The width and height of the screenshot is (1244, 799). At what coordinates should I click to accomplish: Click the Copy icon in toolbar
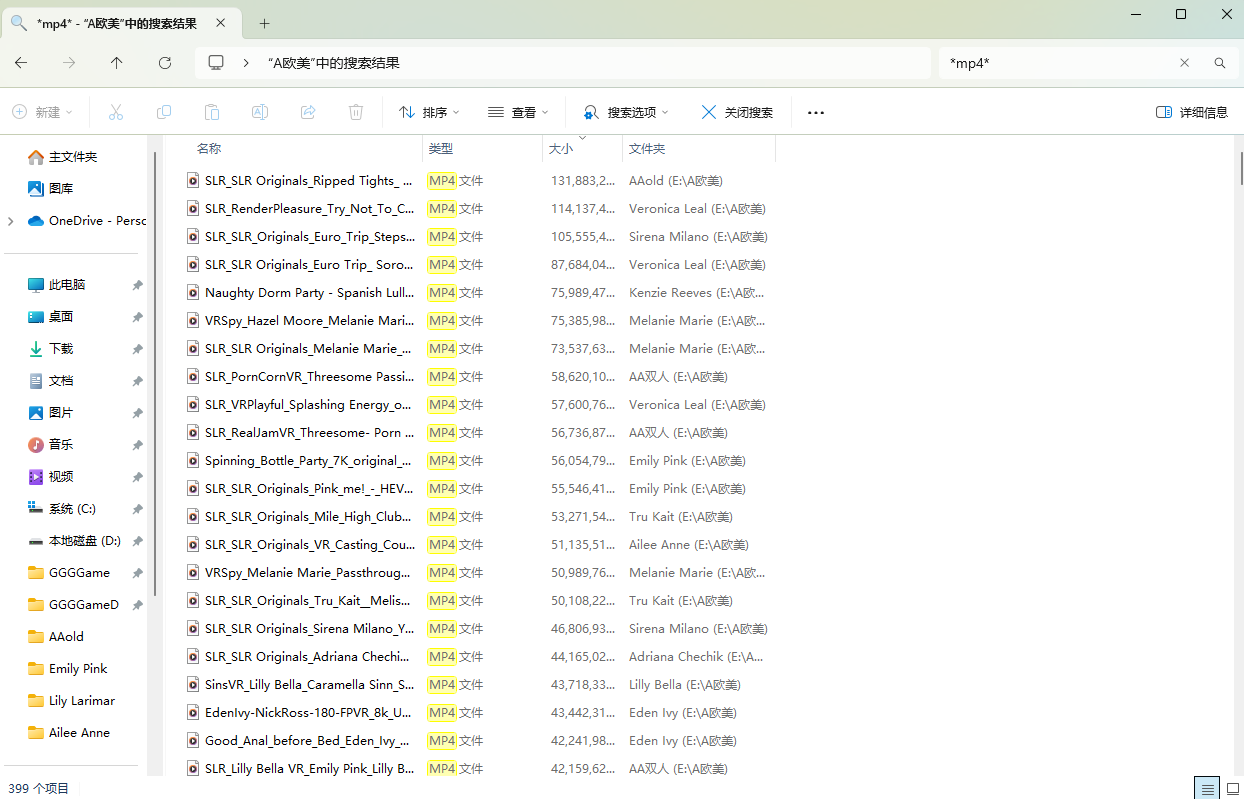pyautogui.click(x=164, y=112)
